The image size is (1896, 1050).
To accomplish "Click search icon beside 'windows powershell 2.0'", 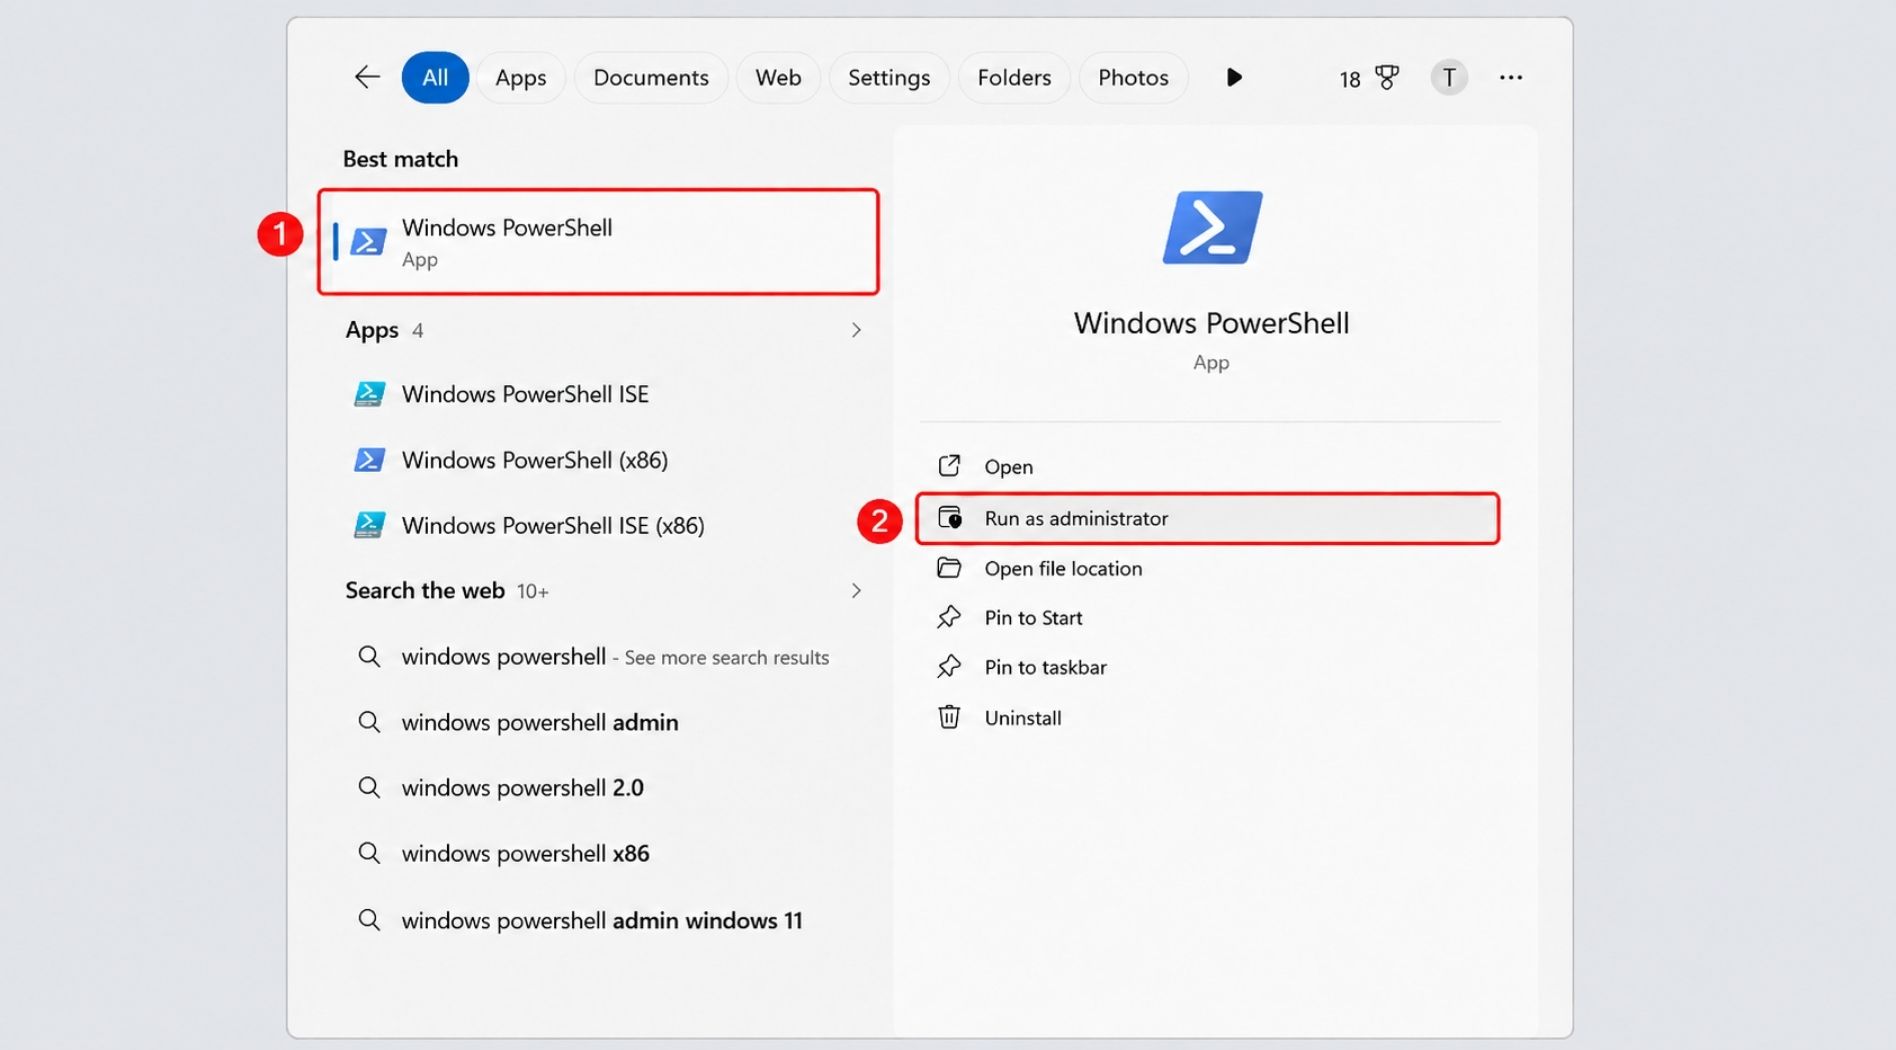I will click(369, 788).
